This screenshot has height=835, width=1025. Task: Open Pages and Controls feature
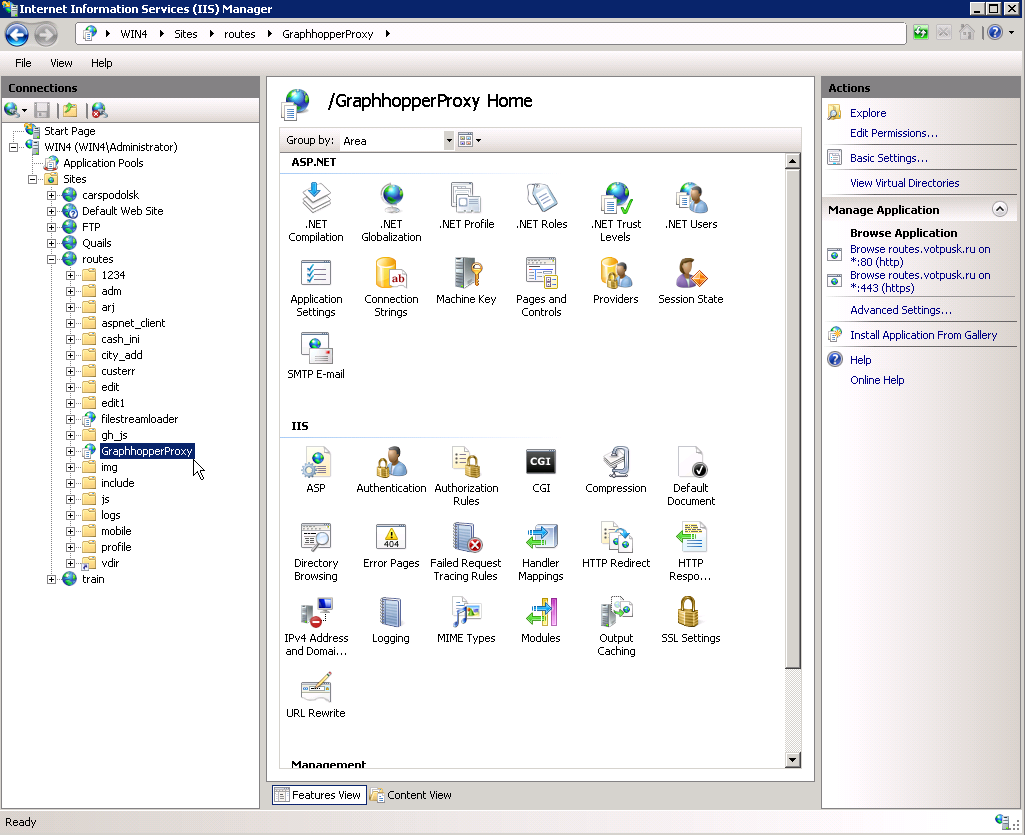click(x=541, y=288)
